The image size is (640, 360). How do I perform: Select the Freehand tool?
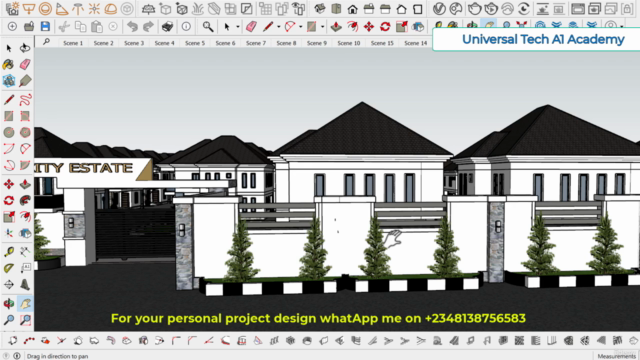pyautogui.click(x=25, y=100)
